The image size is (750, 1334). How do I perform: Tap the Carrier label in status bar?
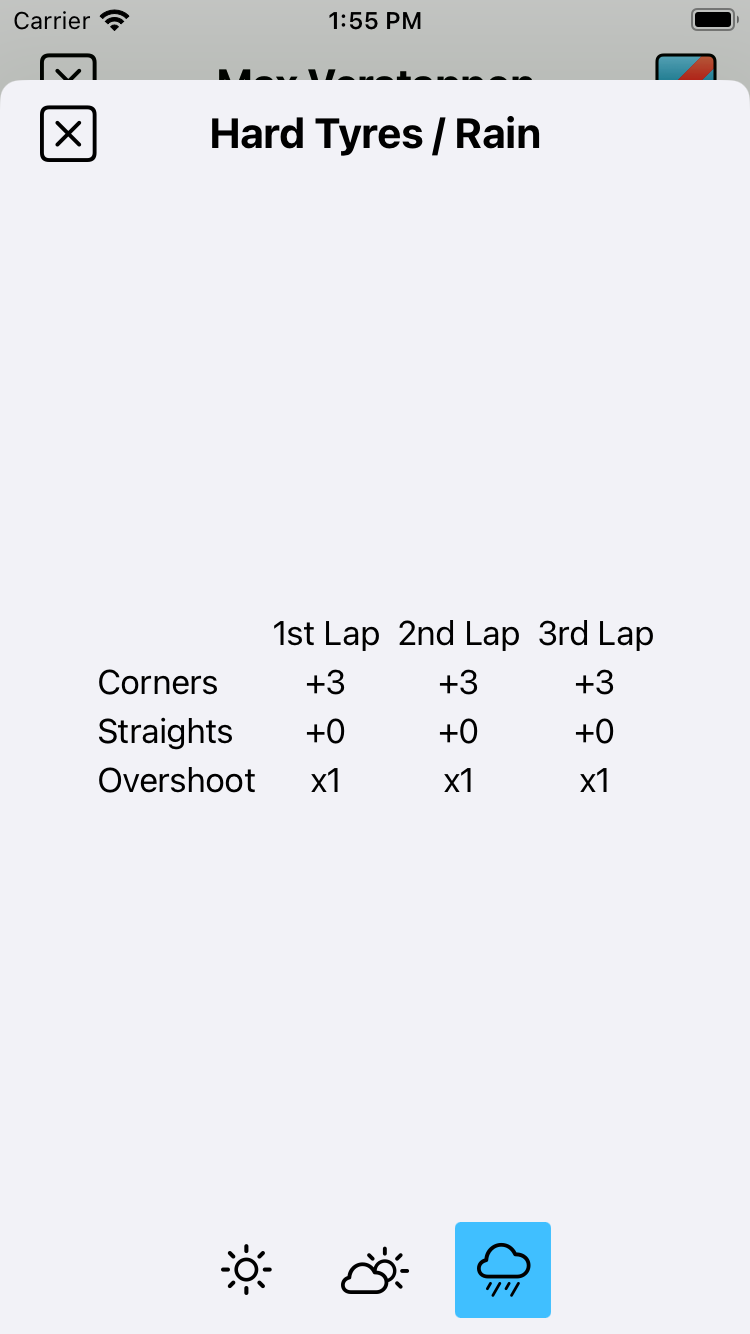[52, 20]
